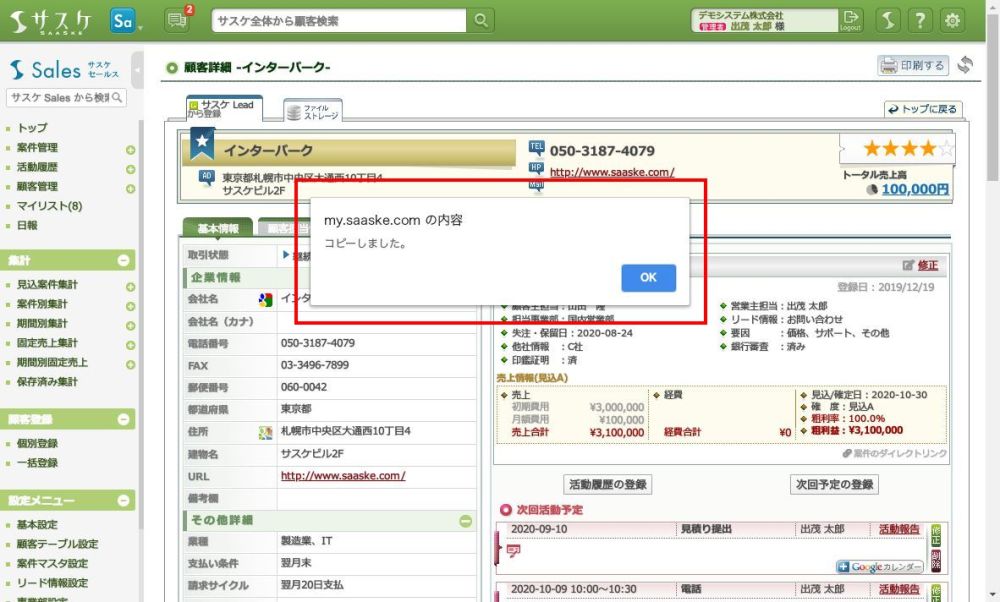Click the Logout icon
Image resolution: width=1000 pixels, height=602 pixels.
851,20
